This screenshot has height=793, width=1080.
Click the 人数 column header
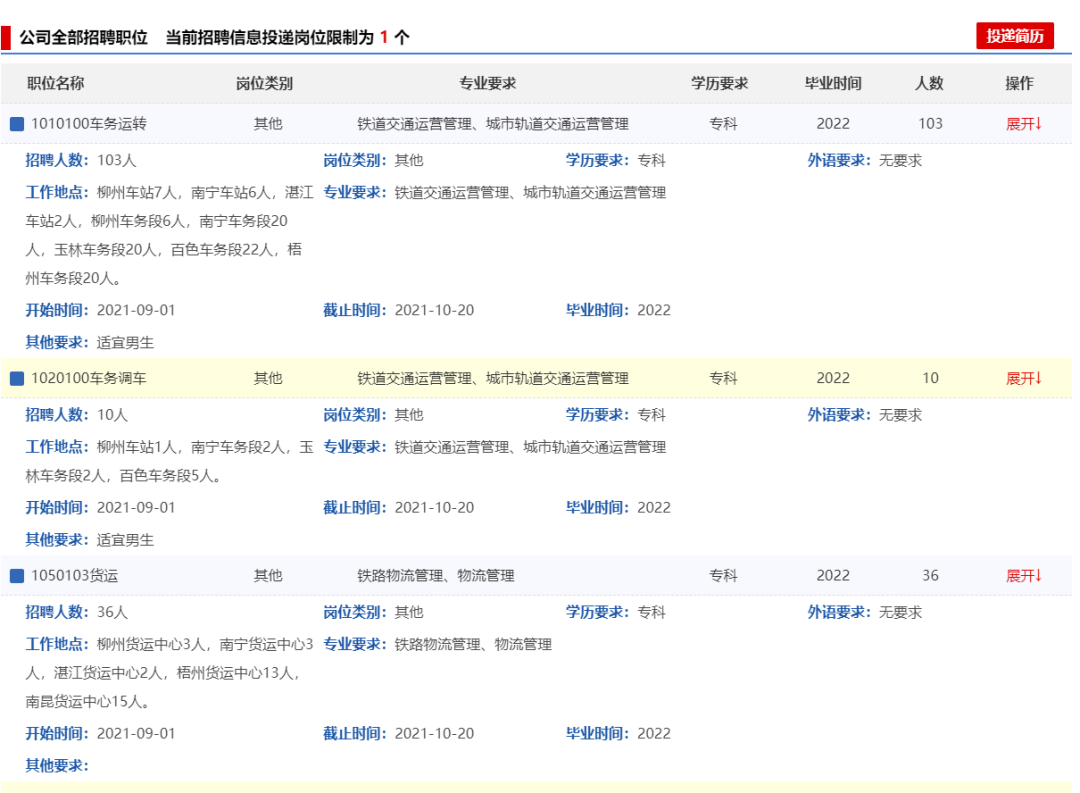click(929, 84)
